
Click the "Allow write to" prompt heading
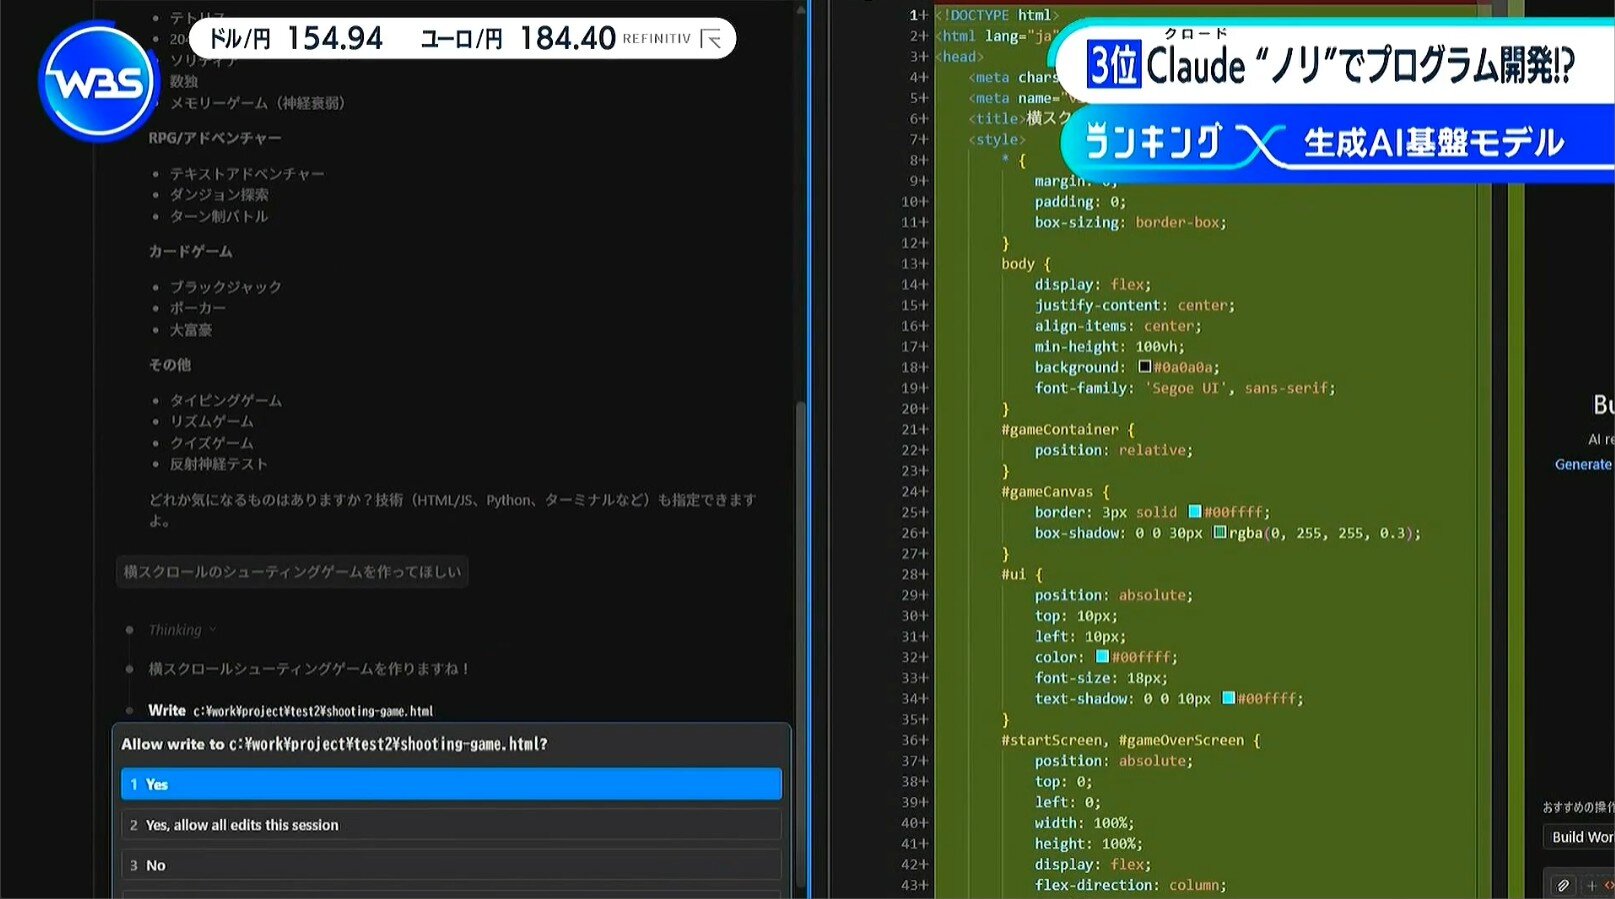click(334, 744)
